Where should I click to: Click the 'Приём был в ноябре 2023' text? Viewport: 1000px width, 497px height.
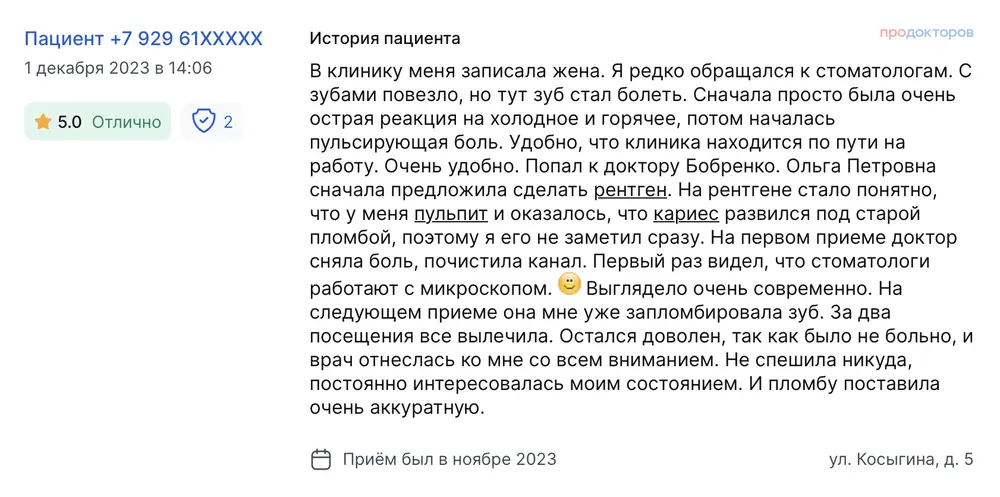[x=449, y=460]
